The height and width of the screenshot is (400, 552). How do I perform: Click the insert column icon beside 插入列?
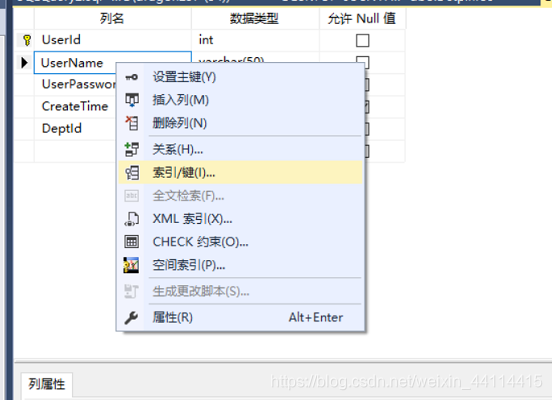click(x=132, y=100)
